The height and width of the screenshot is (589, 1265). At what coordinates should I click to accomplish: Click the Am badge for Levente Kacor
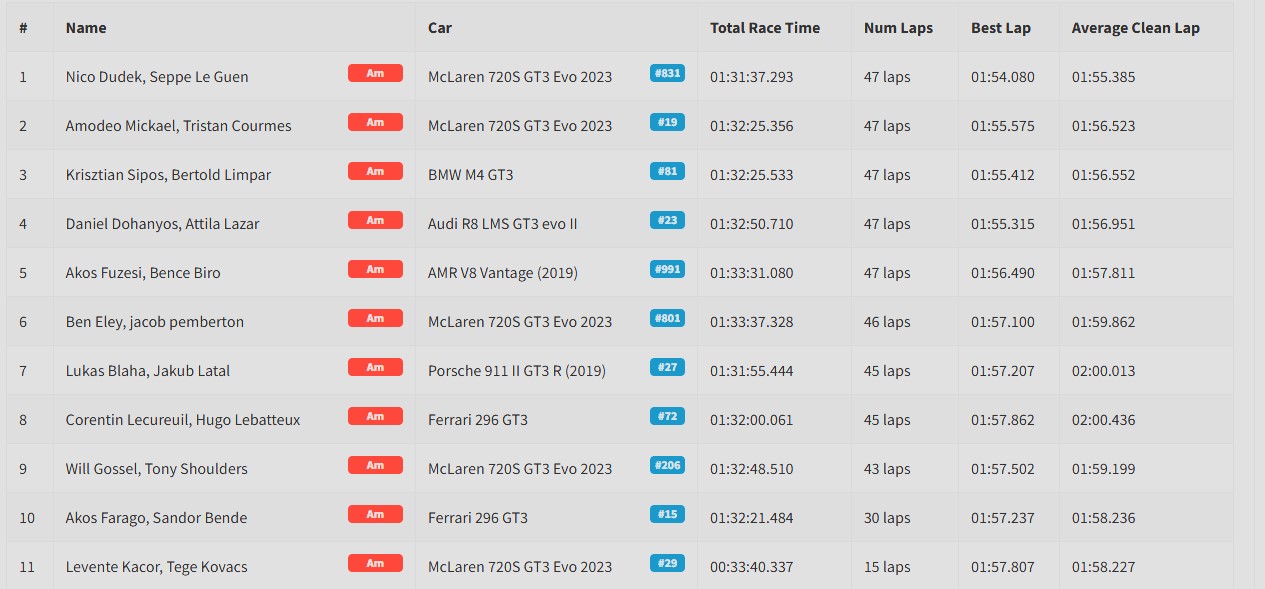[x=375, y=563]
